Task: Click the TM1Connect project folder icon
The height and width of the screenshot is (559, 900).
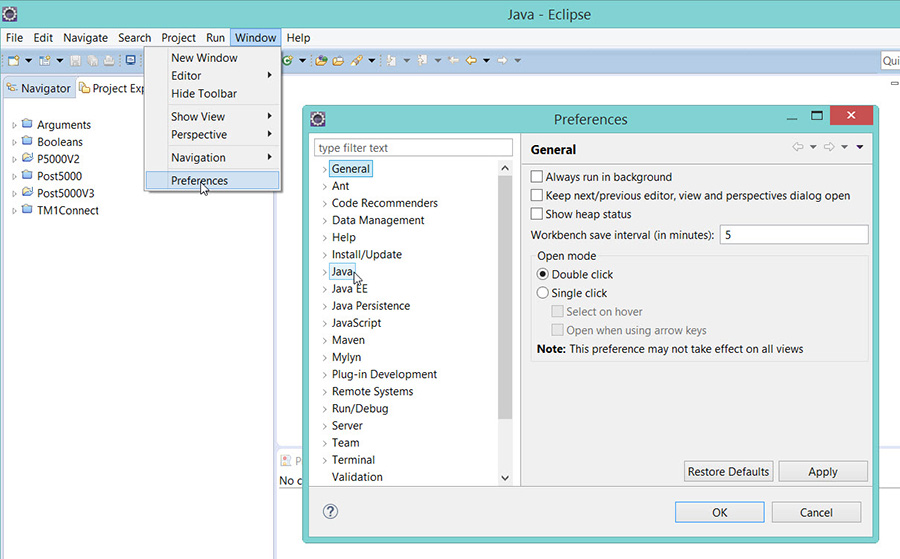Action: [27, 209]
